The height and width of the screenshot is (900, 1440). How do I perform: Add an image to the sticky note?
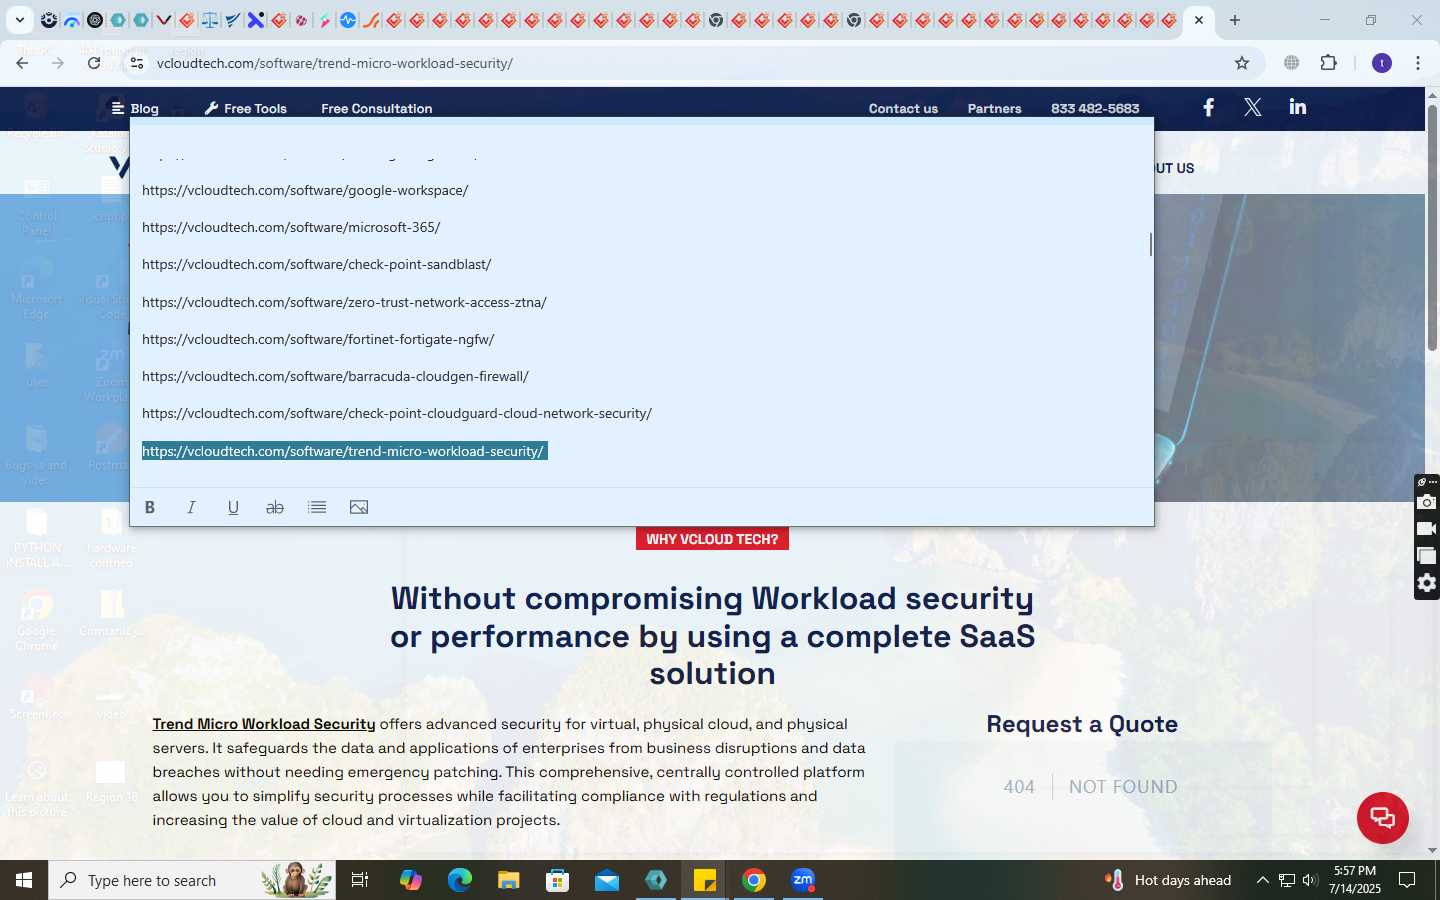pyautogui.click(x=359, y=507)
